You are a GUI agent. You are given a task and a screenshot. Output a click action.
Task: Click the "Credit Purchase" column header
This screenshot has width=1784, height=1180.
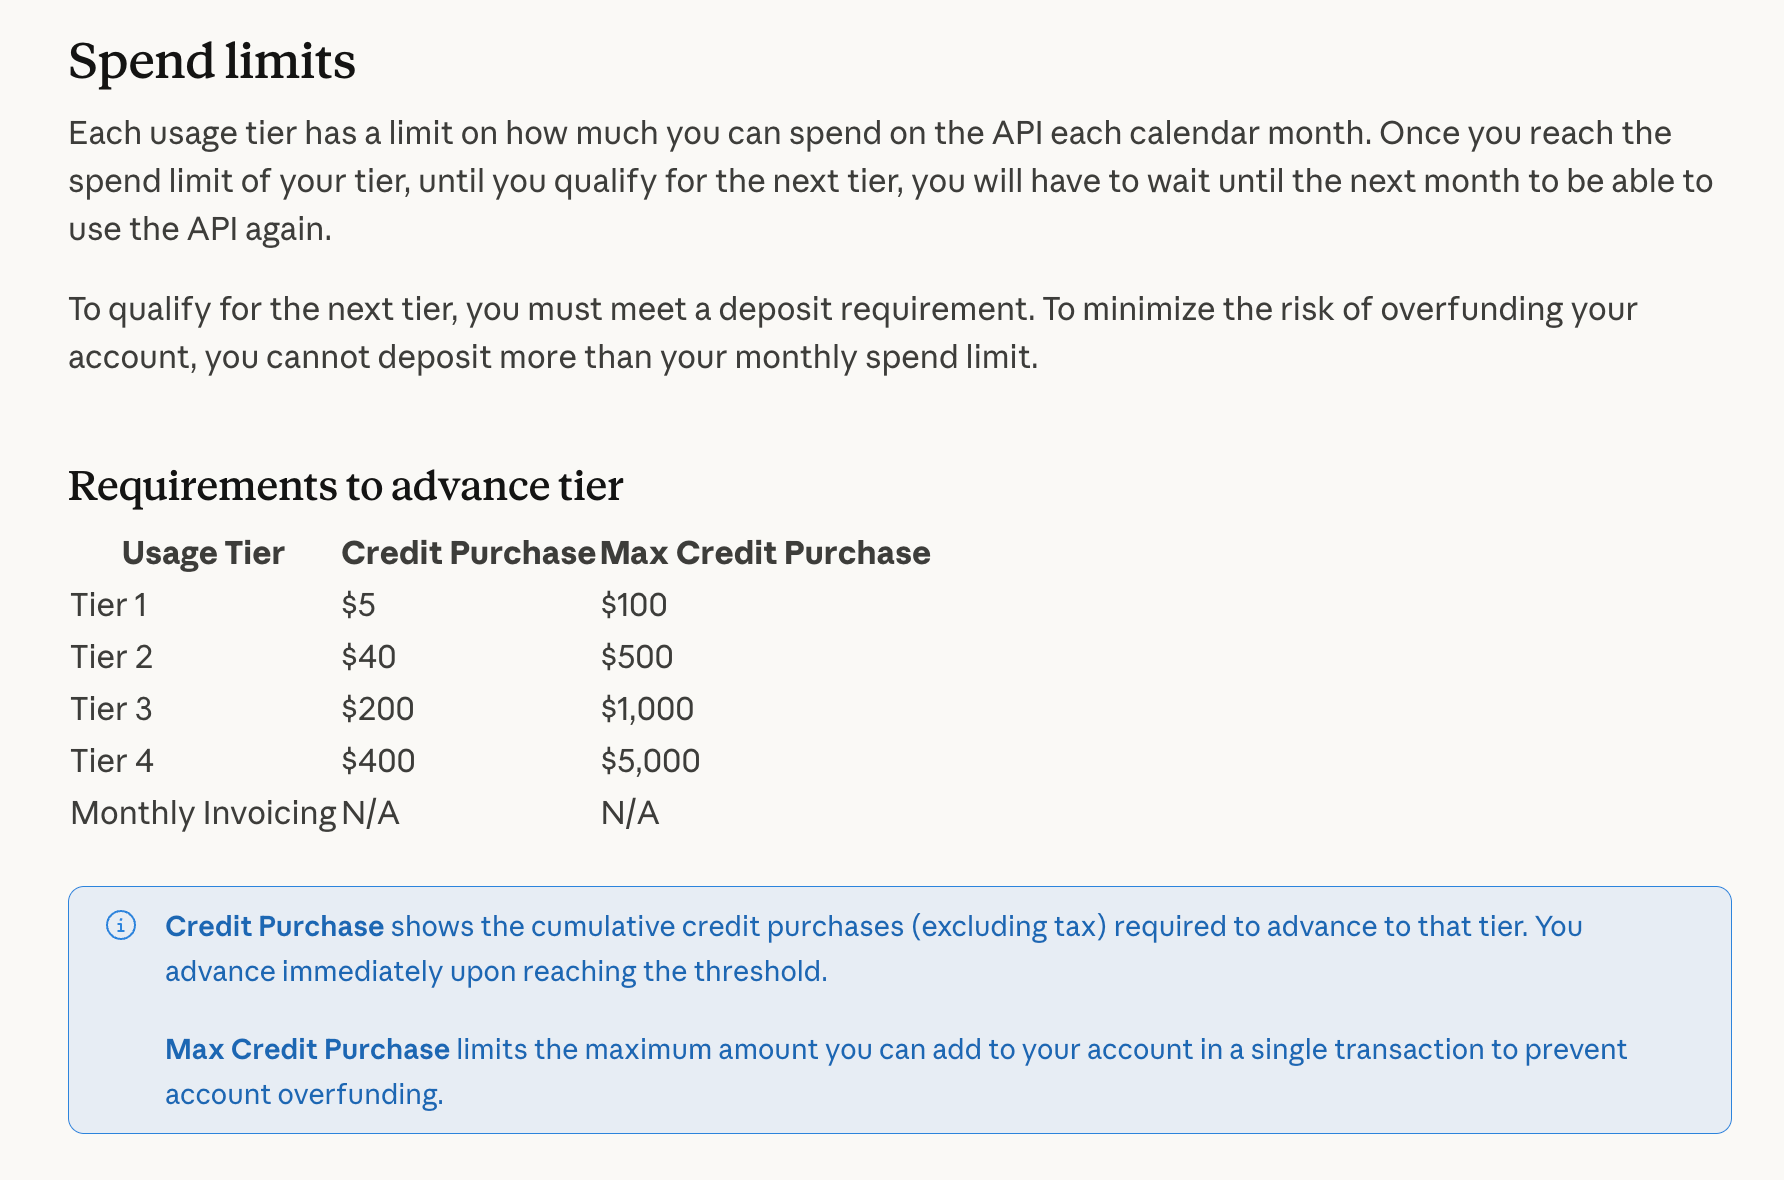coord(468,553)
